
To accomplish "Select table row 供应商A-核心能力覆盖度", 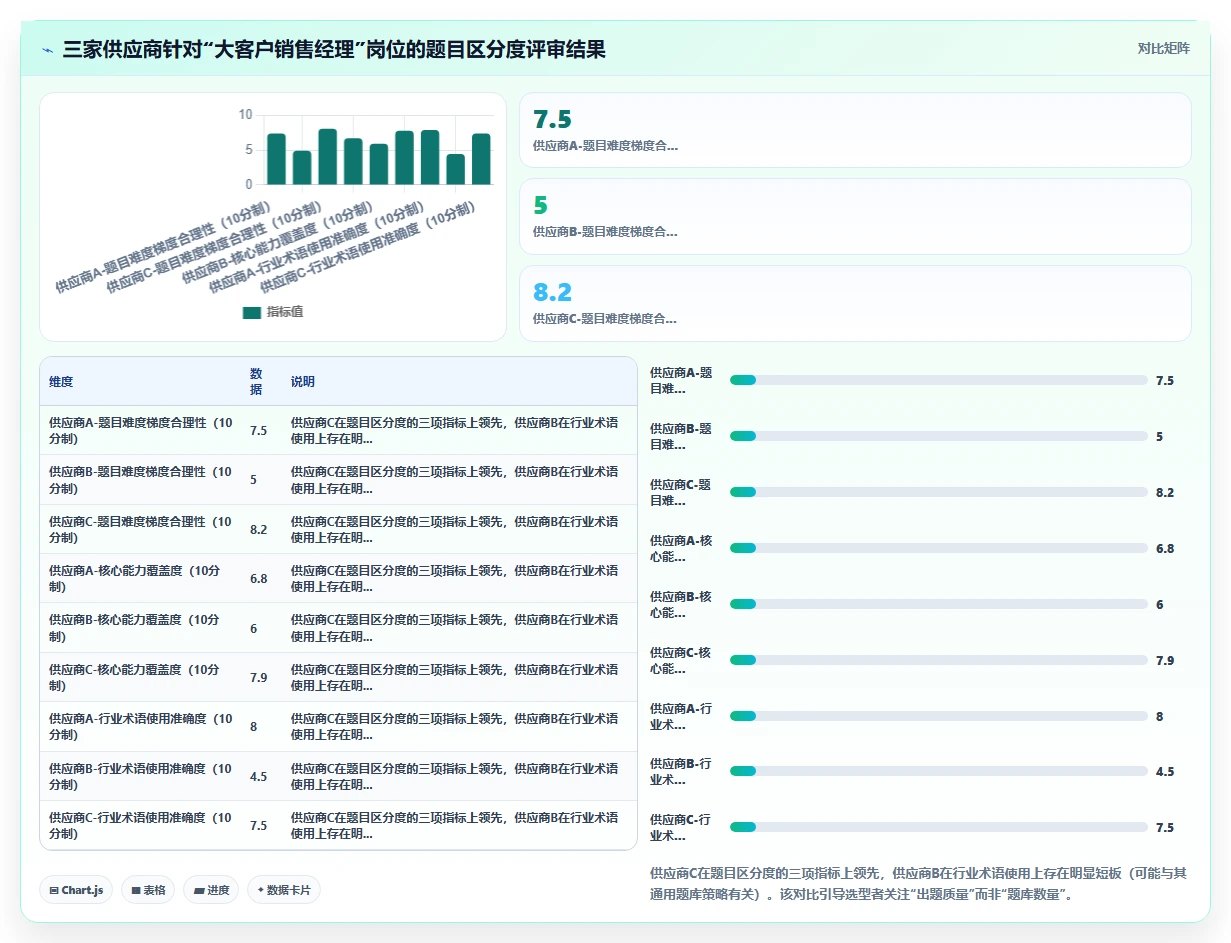I will tap(338, 579).
